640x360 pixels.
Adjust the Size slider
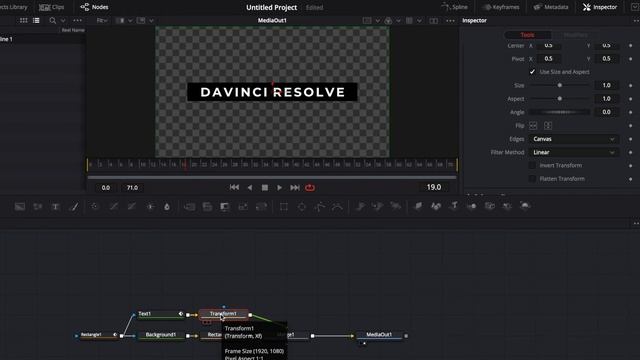coord(560,85)
